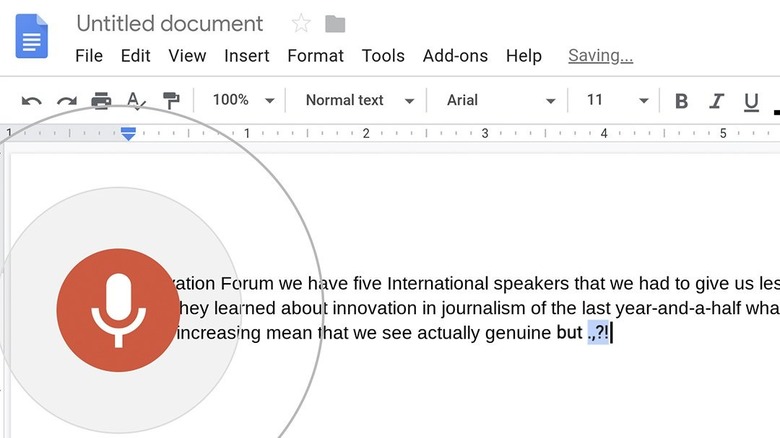Open the Add-ons menu
The width and height of the screenshot is (780, 438).
(x=455, y=56)
